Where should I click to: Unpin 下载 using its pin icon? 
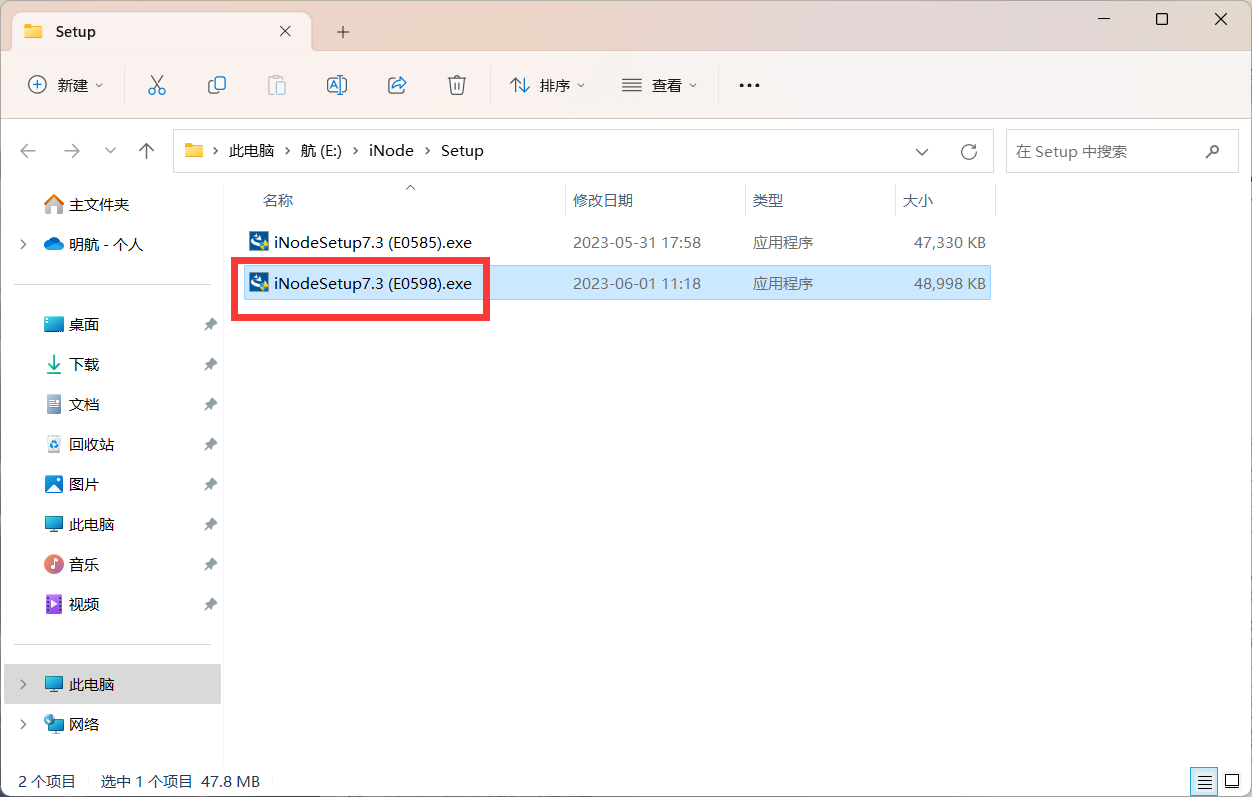click(210, 364)
